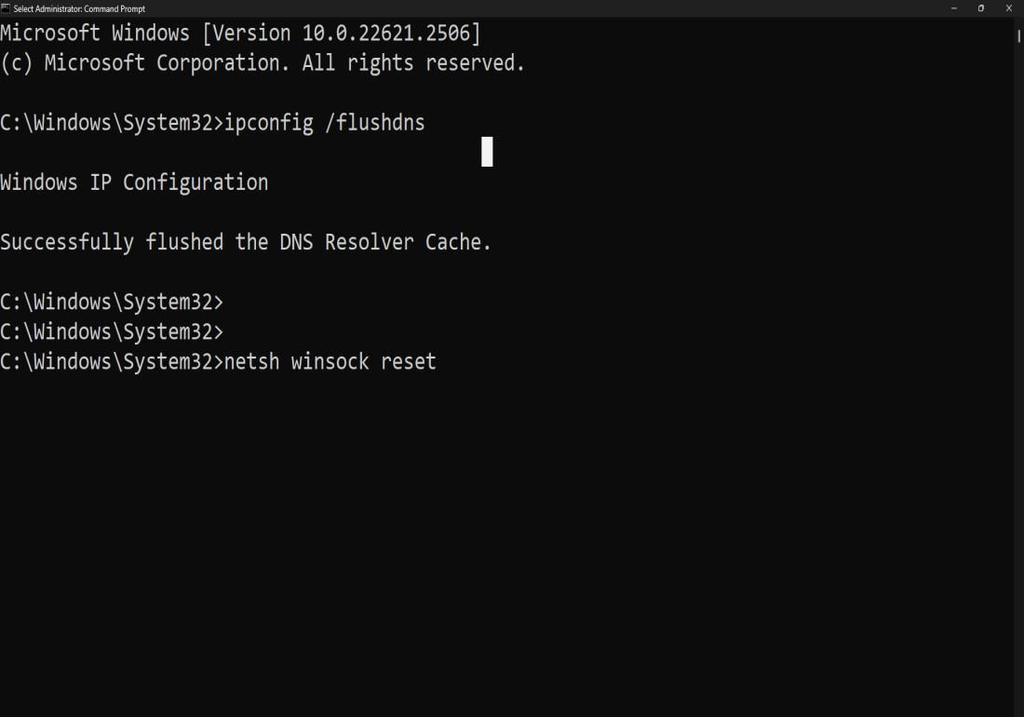Click the first empty C:\Windows\System32> prompt
Image resolution: width=1024 pixels, height=717 pixels.
click(112, 302)
